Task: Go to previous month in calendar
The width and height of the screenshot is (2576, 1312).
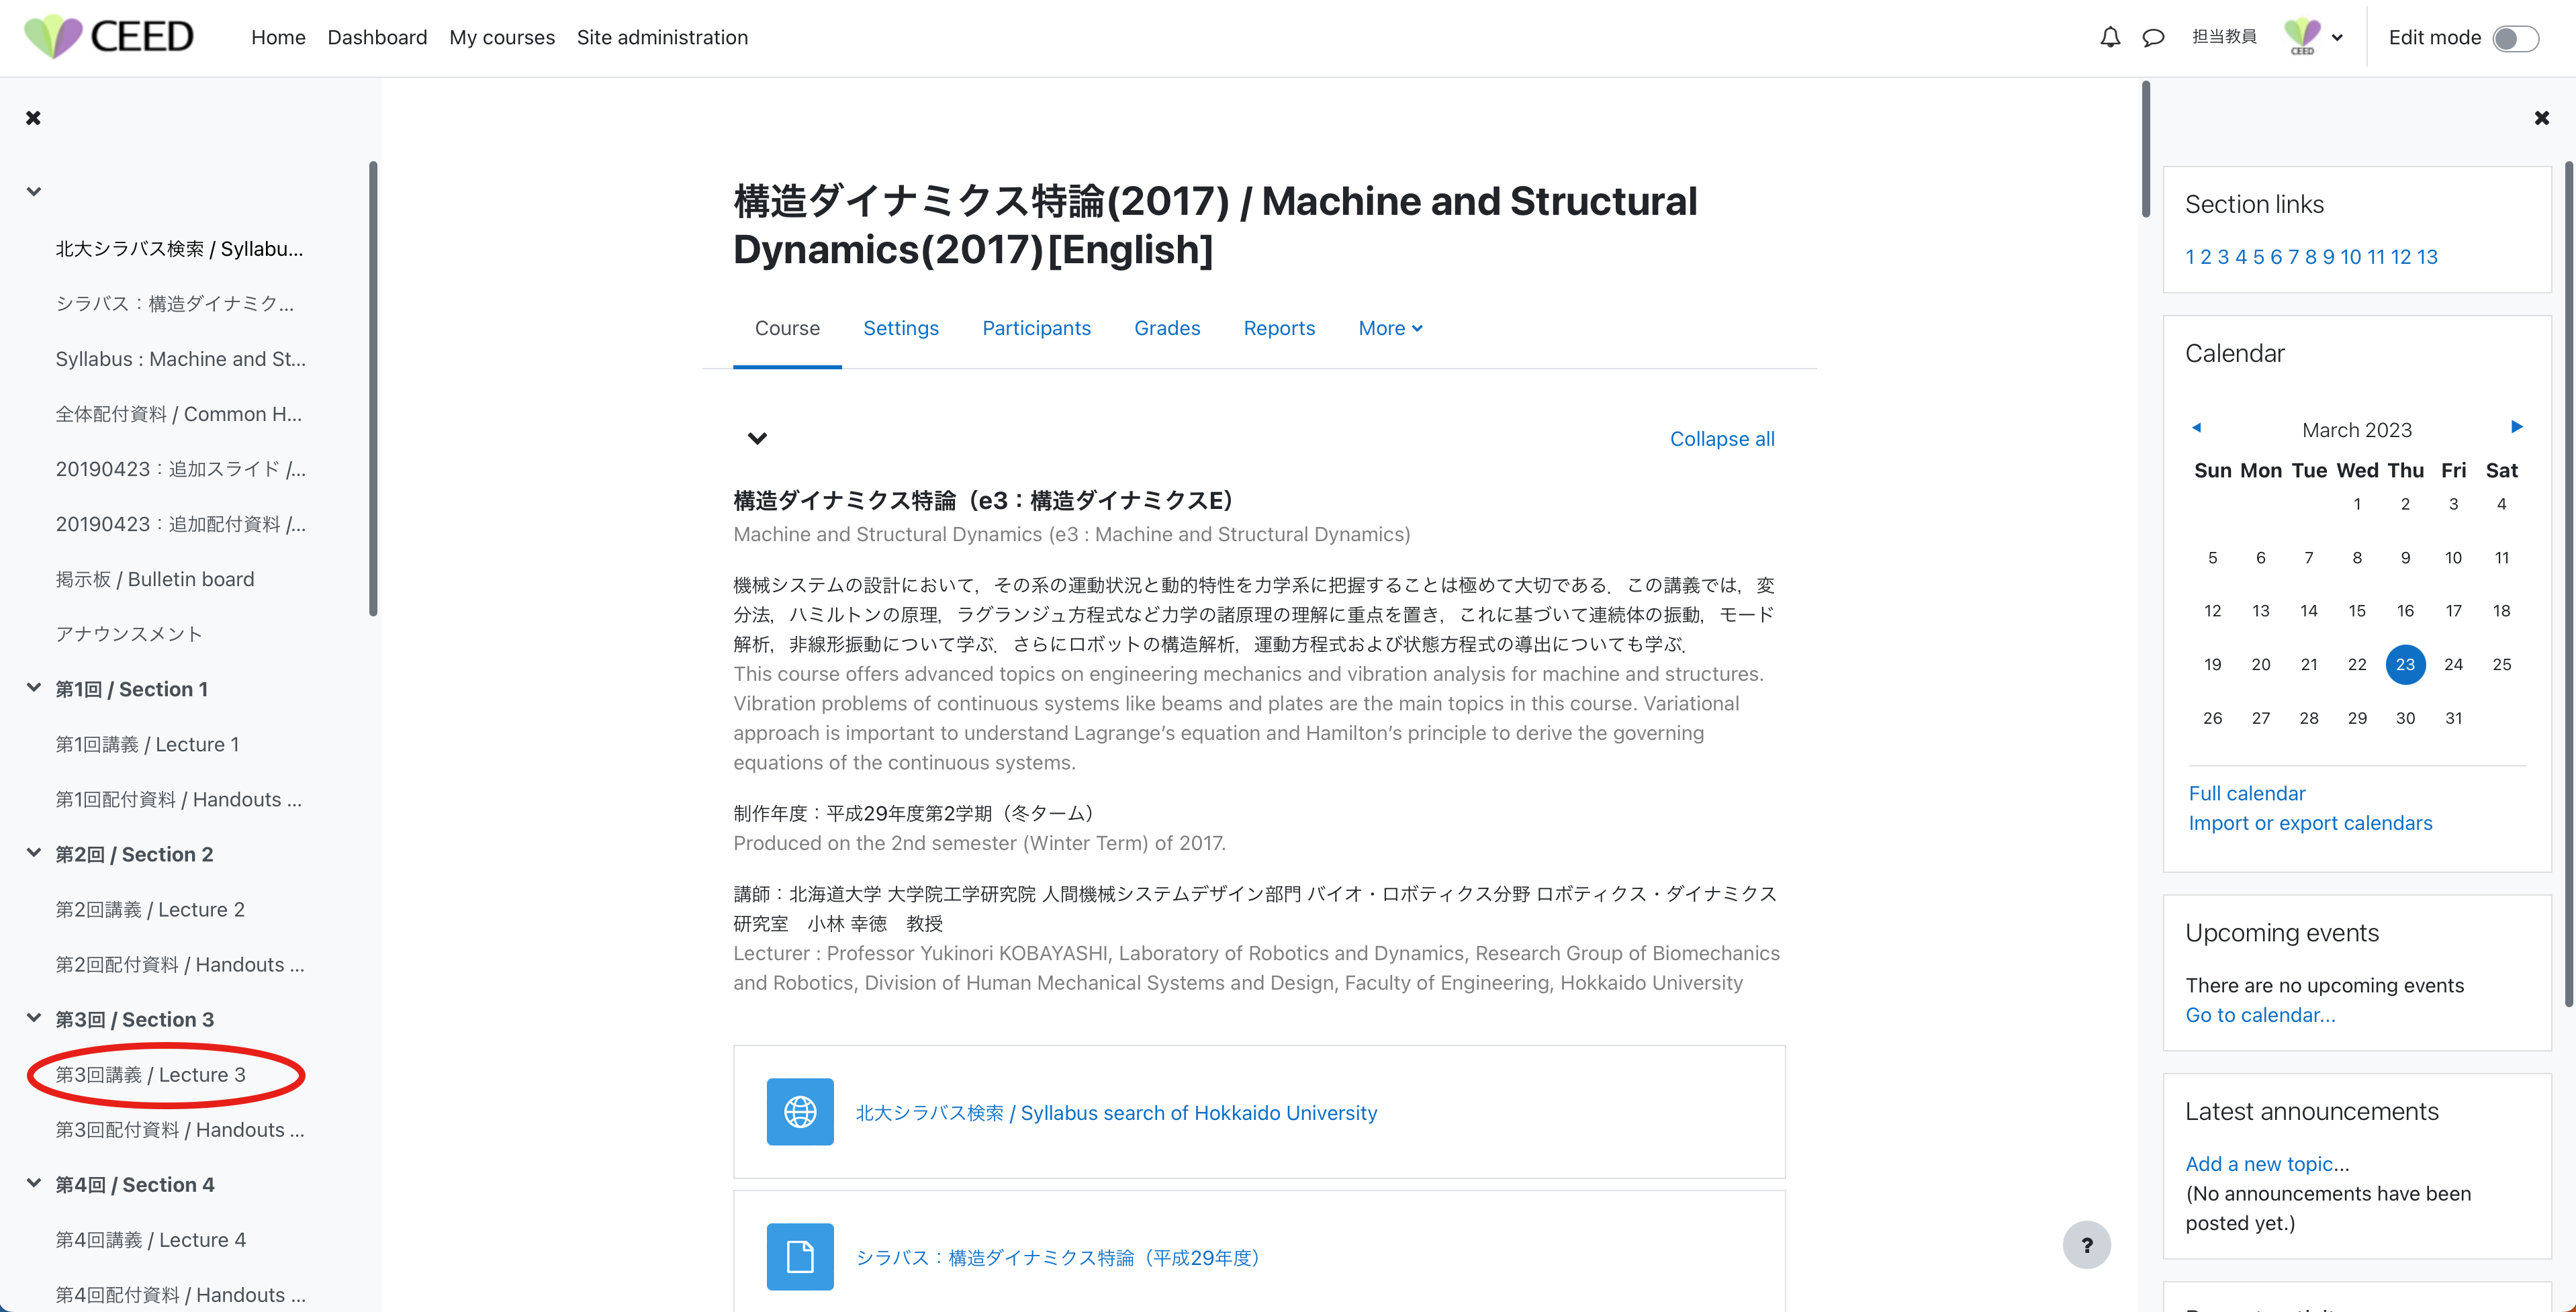Action: [x=2196, y=427]
